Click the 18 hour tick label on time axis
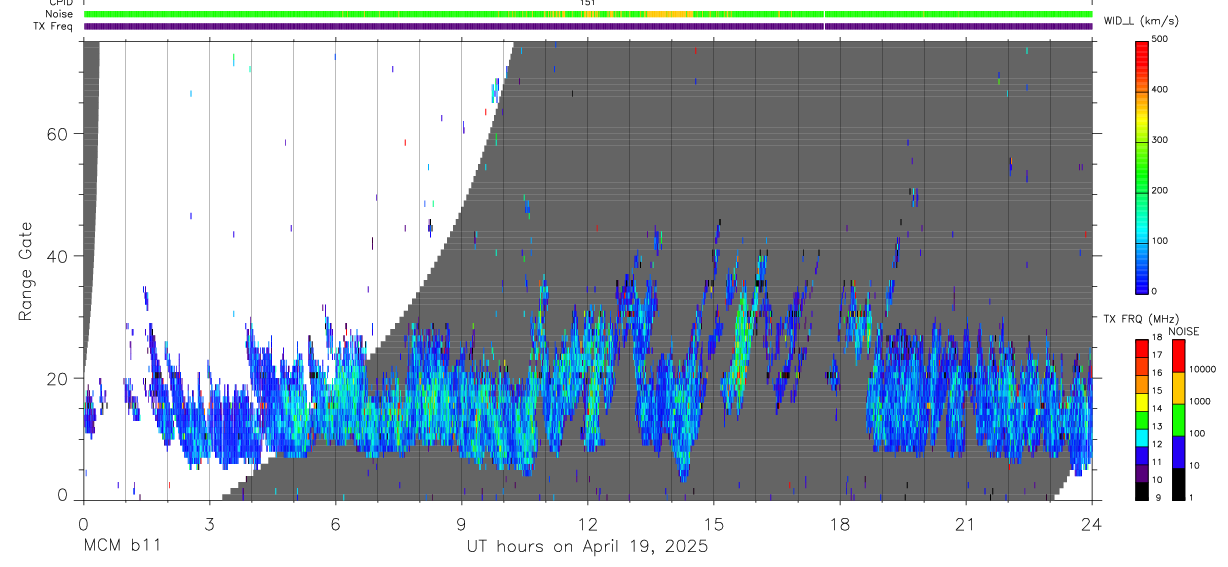Screen dimensions: 1228x567 (x=840, y=525)
